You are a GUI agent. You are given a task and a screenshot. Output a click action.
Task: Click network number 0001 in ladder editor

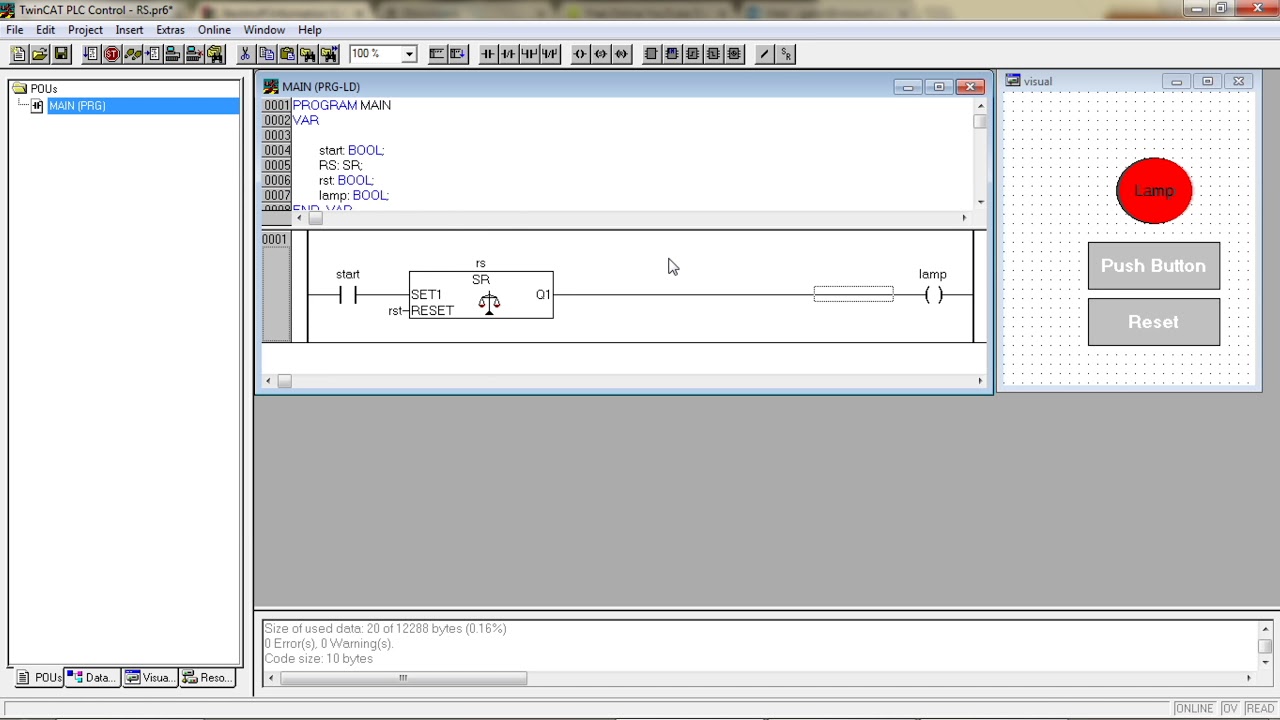tap(275, 239)
